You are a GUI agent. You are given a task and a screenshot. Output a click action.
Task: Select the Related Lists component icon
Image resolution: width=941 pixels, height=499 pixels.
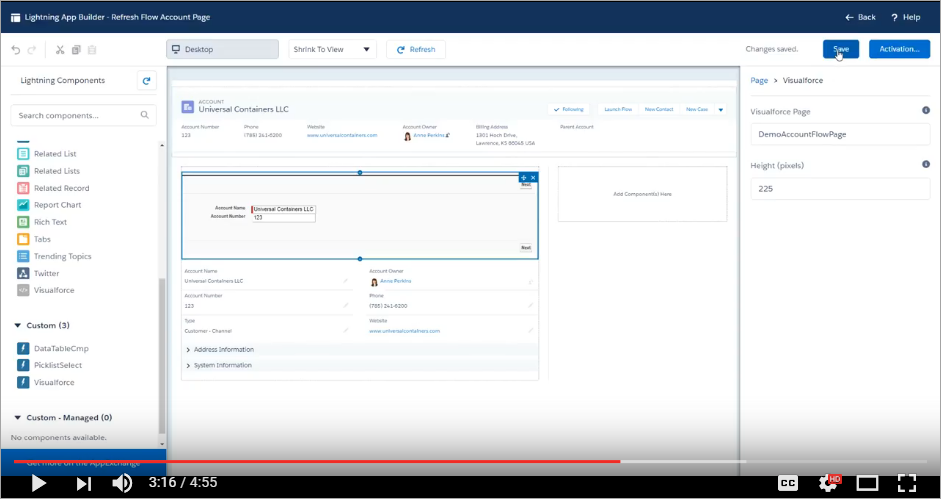click(x=23, y=171)
